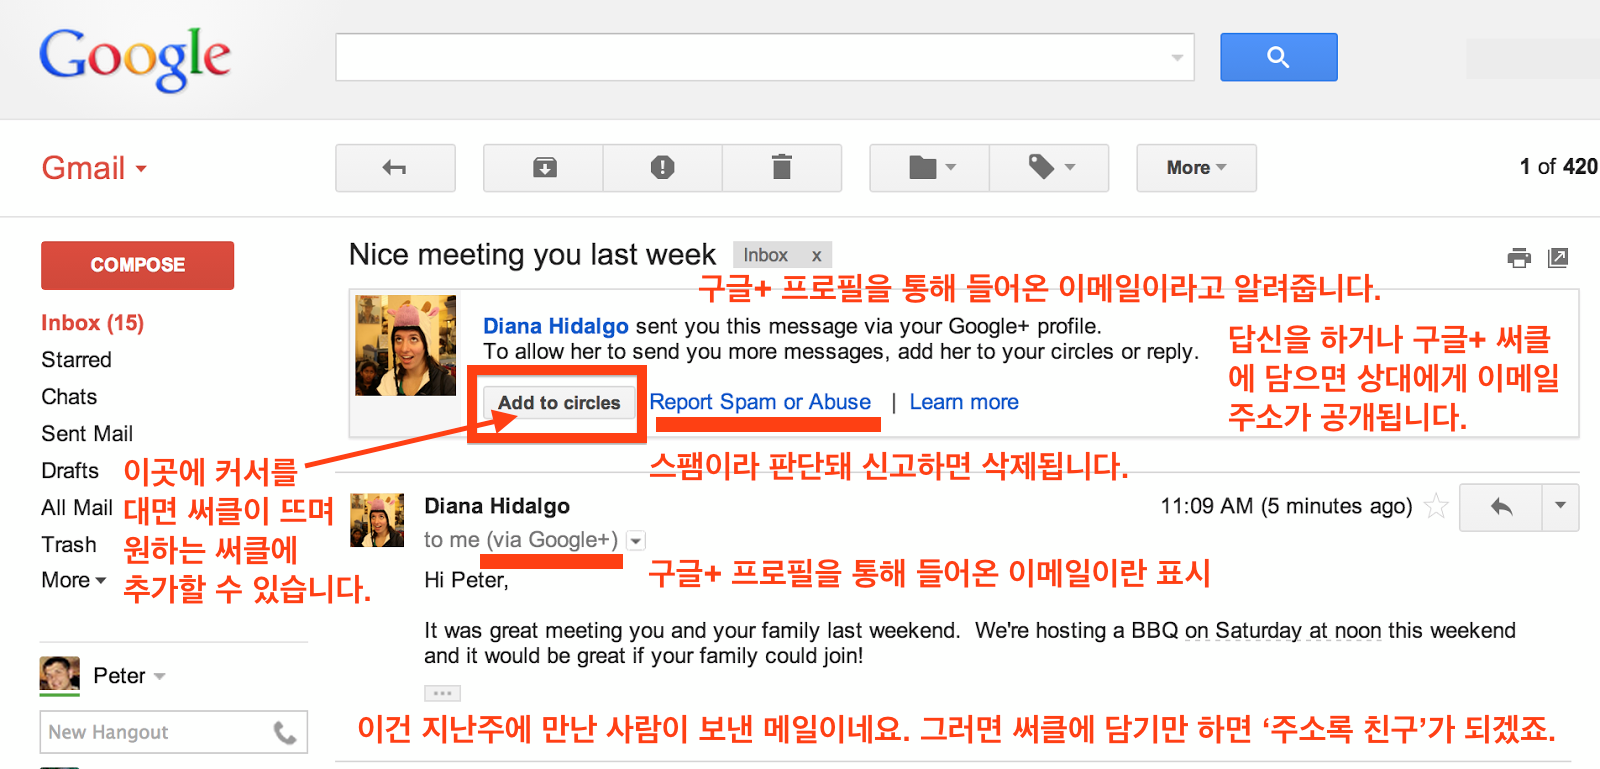Click the phone call icon in Hangout box
1600x769 pixels.
click(x=285, y=733)
